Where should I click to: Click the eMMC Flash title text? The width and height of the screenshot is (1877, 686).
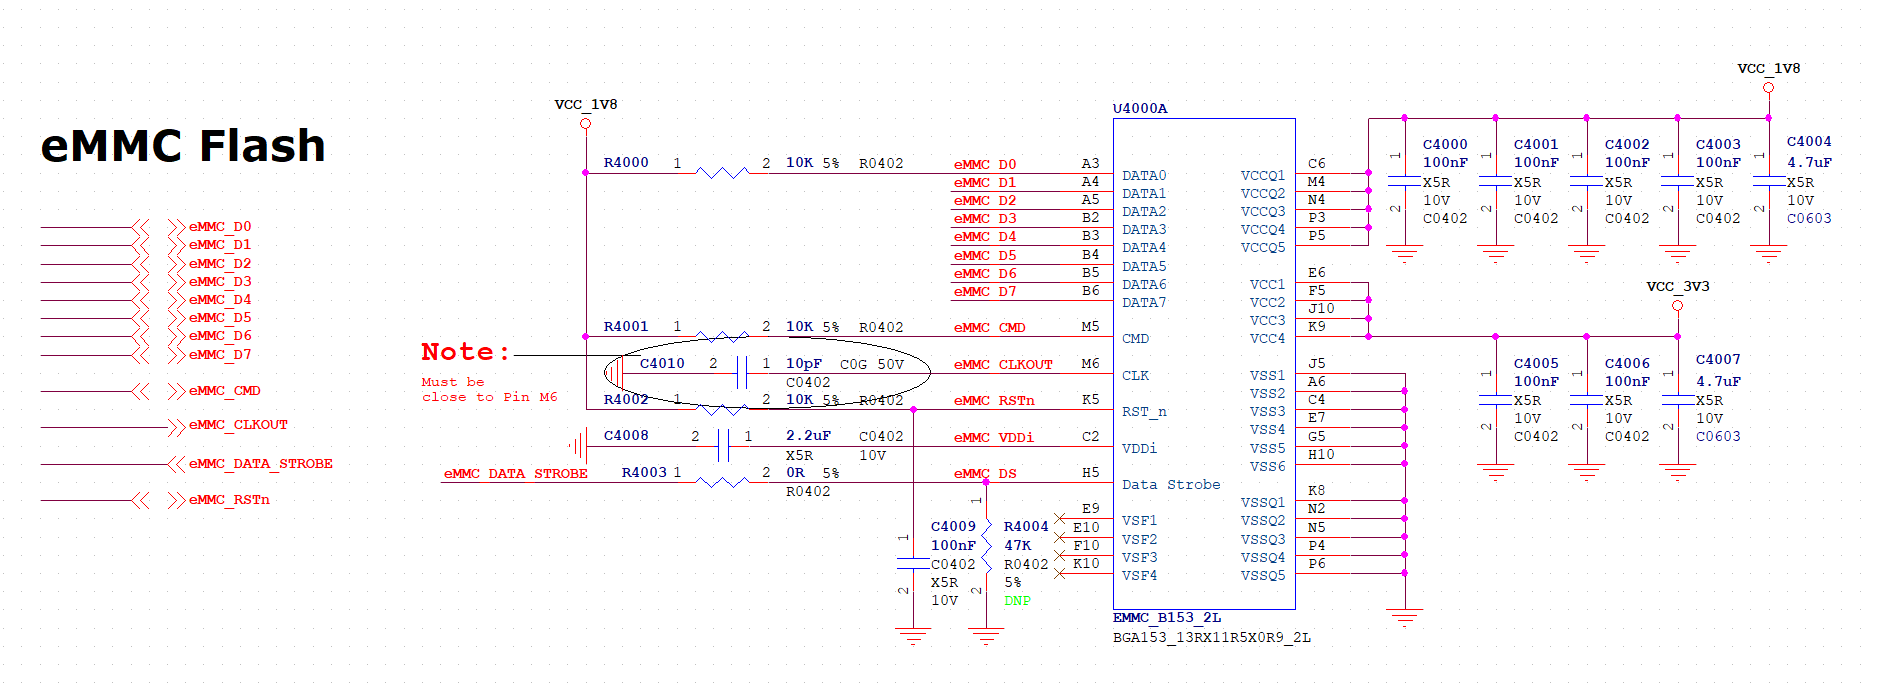183,146
